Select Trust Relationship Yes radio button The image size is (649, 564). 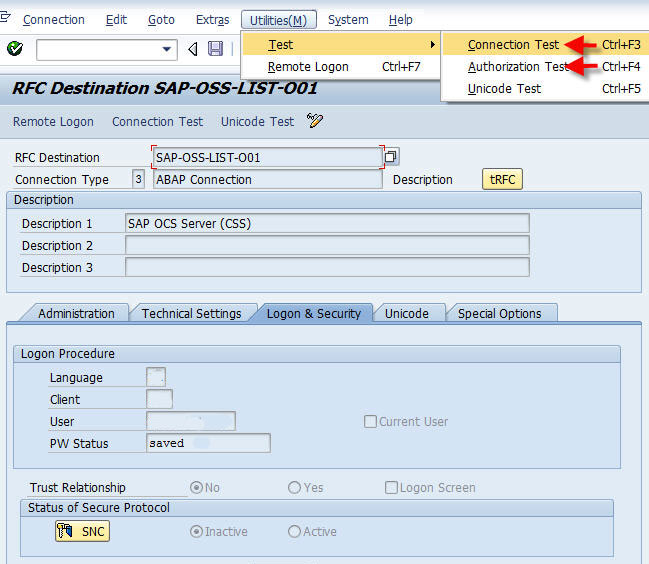click(x=294, y=487)
